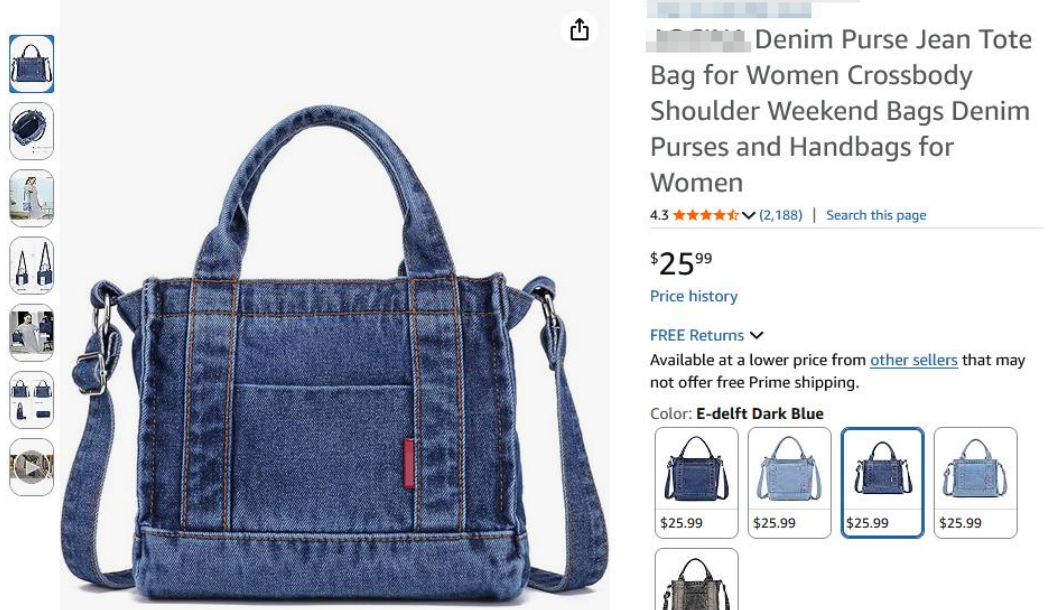This screenshot has width=1058, height=610.
Task: Select thumbnail with model in gray dress
Action: [32, 333]
